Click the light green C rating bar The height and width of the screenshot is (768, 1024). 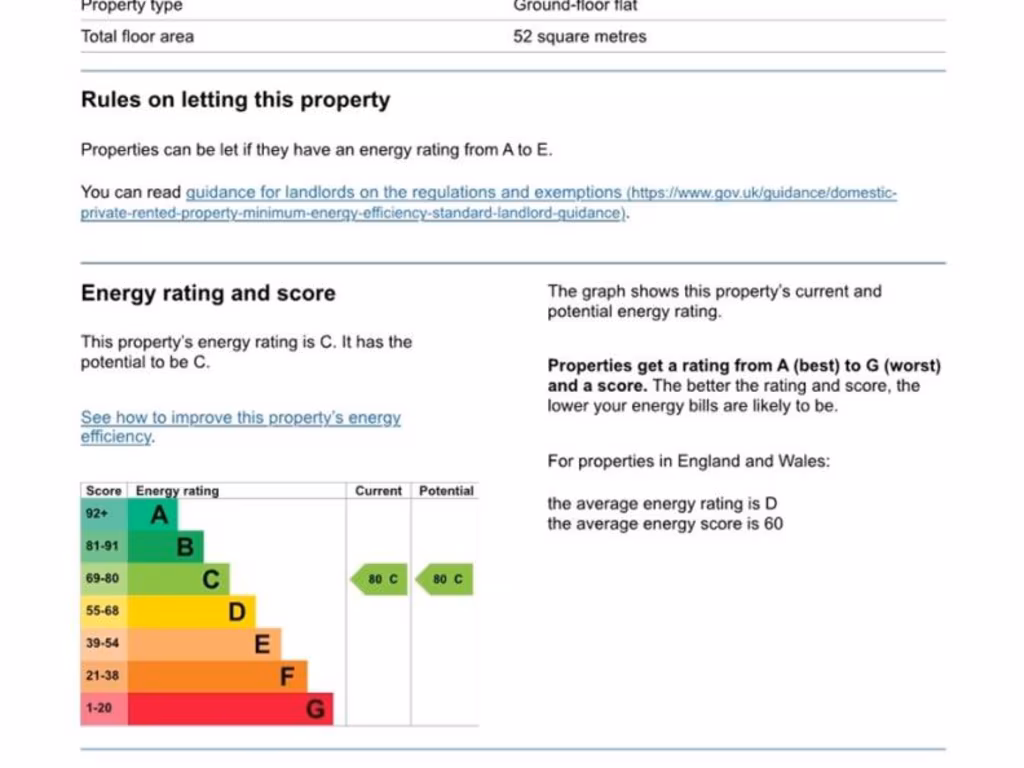point(180,579)
